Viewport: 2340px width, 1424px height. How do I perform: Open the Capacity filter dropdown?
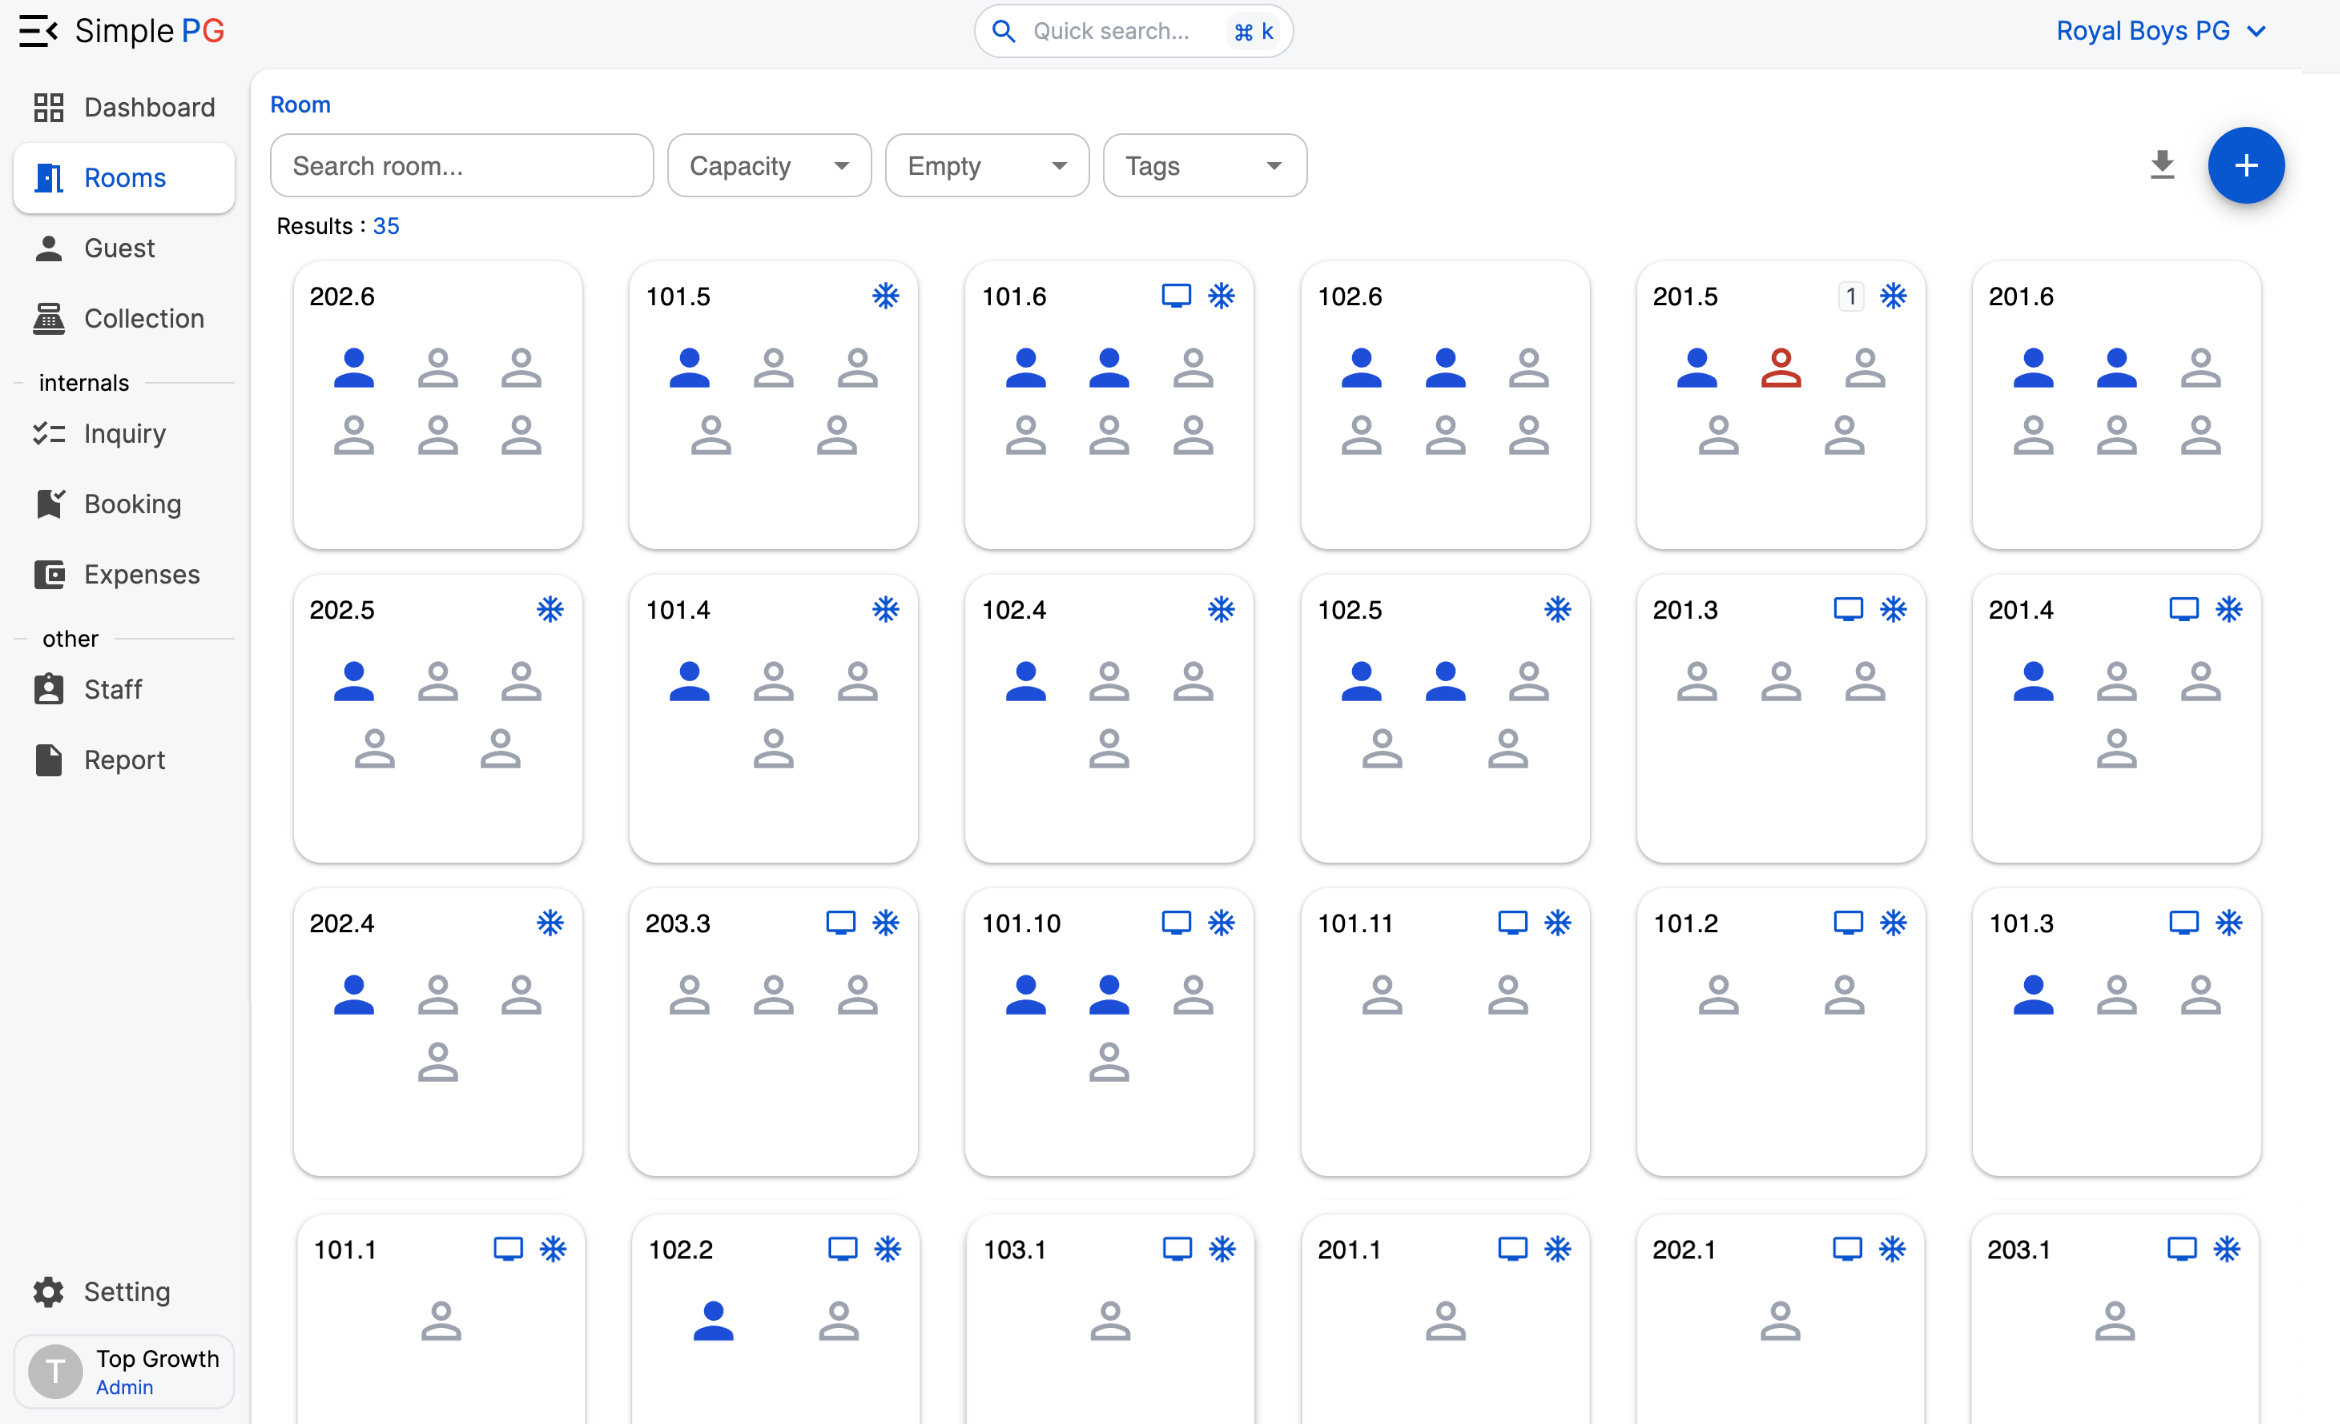(x=768, y=166)
